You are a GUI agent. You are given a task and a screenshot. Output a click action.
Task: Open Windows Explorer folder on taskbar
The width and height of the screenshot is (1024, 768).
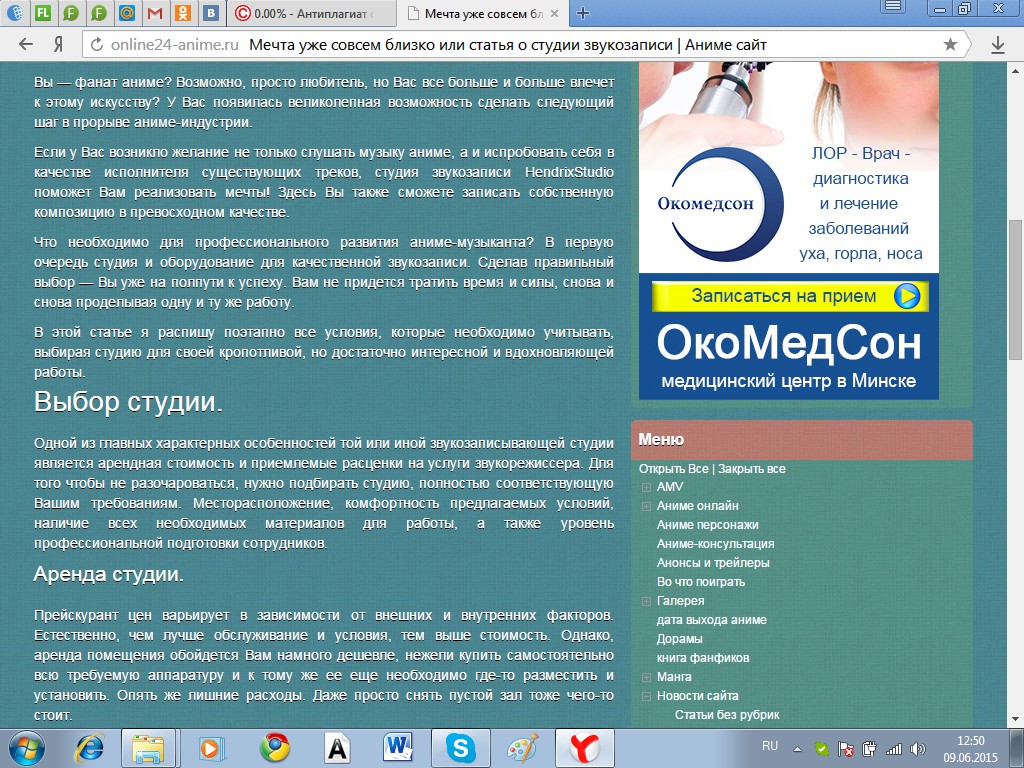coord(148,748)
